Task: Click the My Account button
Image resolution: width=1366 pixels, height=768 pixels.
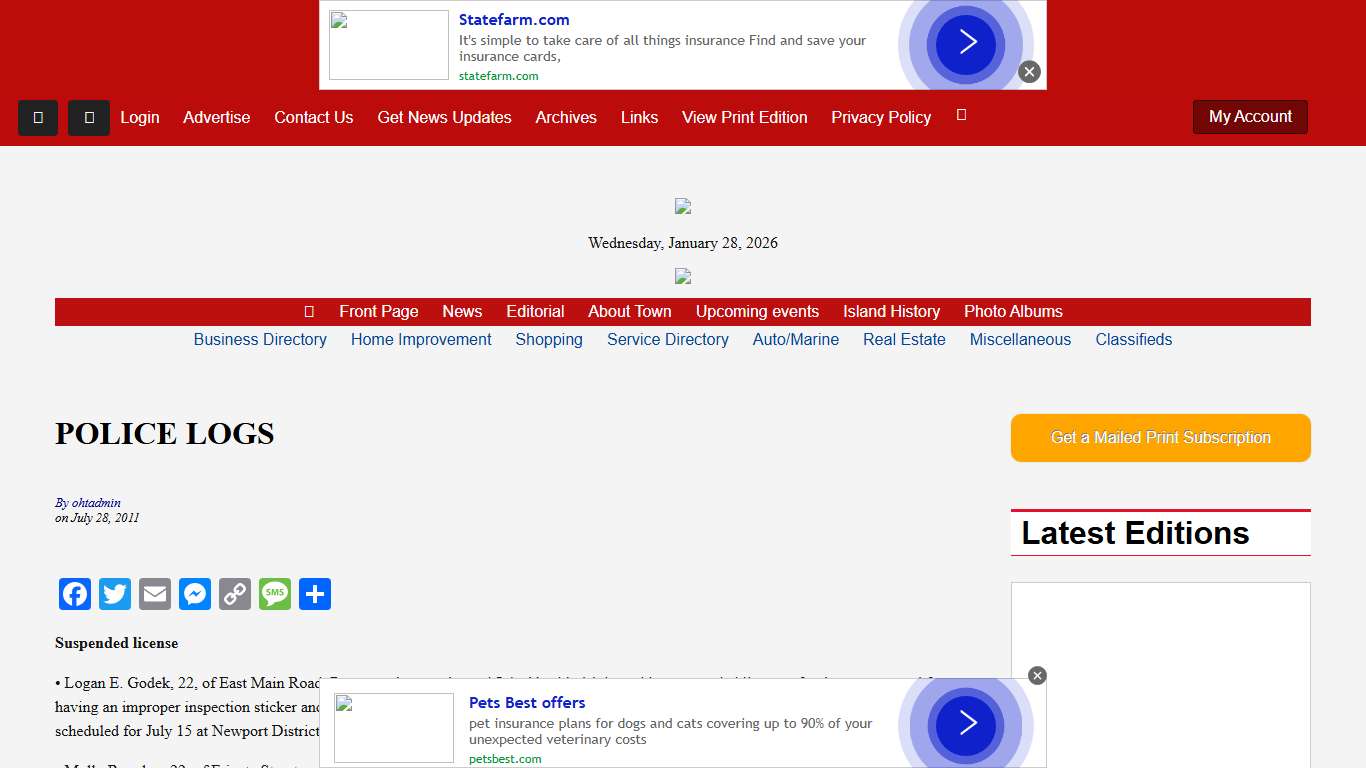Action: pyautogui.click(x=1250, y=117)
